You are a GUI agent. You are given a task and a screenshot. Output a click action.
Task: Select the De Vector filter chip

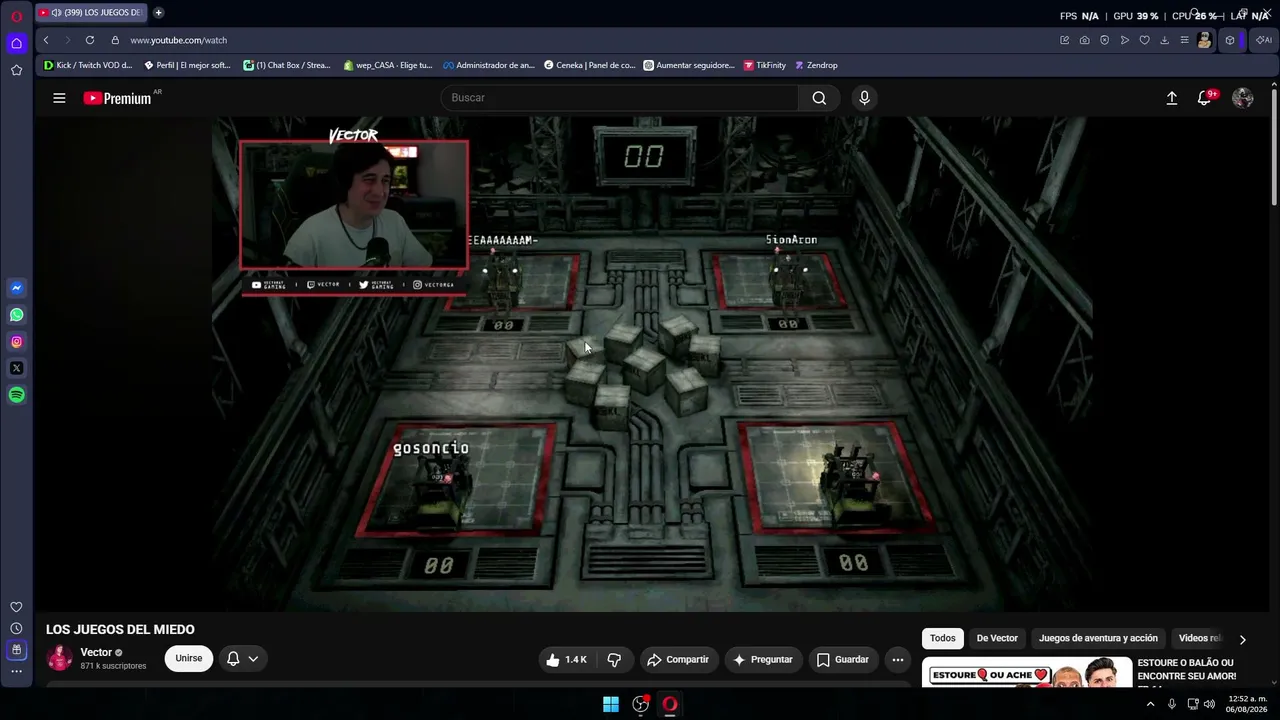pyautogui.click(x=997, y=638)
